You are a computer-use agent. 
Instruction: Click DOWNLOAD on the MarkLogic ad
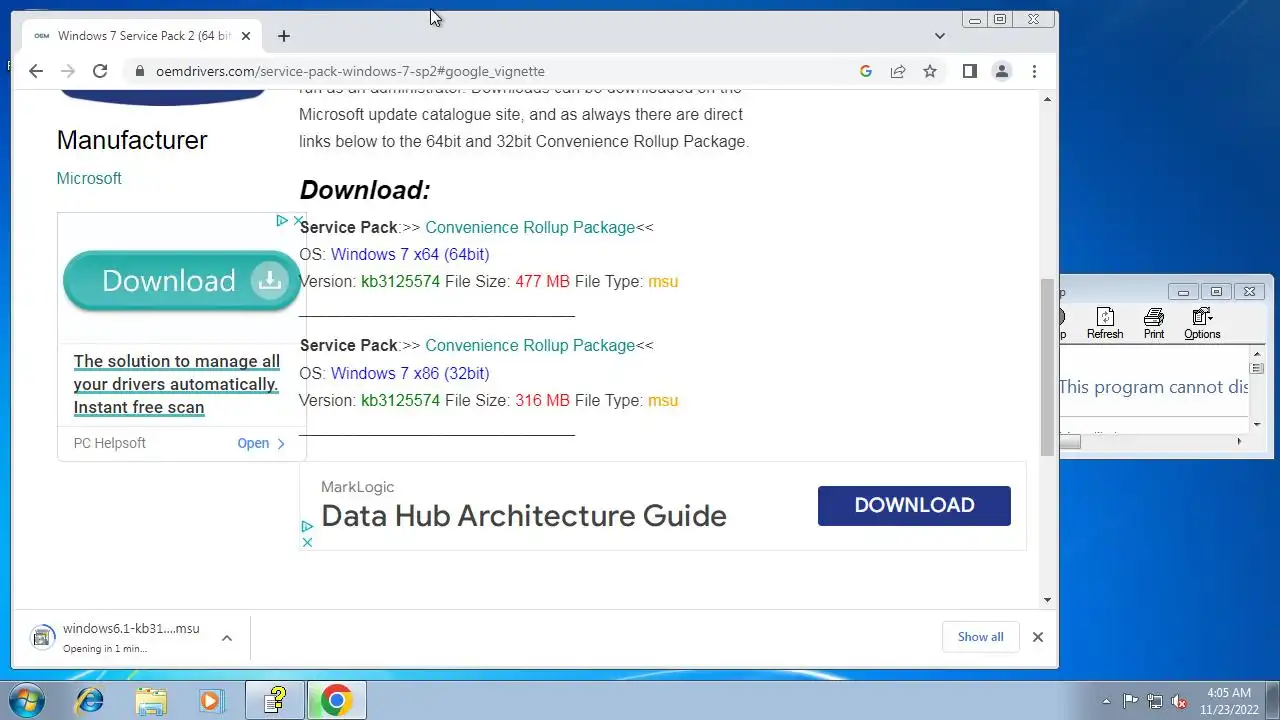pyautogui.click(x=914, y=506)
